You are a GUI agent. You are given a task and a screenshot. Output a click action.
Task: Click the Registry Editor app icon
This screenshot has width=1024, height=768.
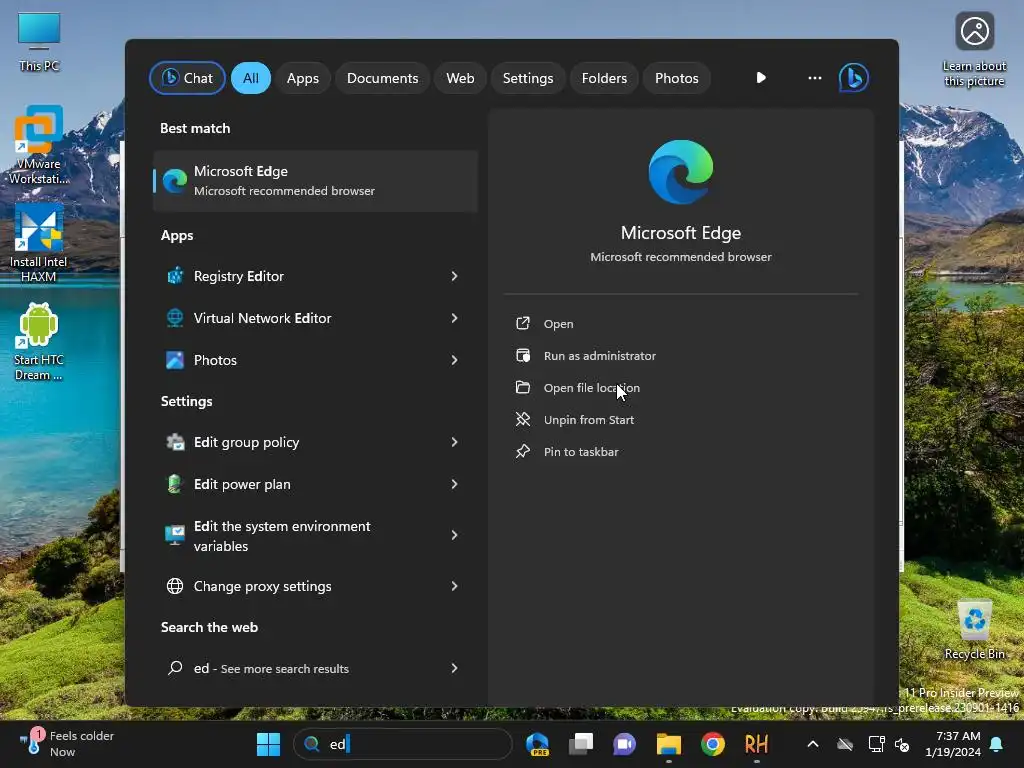[174, 276]
